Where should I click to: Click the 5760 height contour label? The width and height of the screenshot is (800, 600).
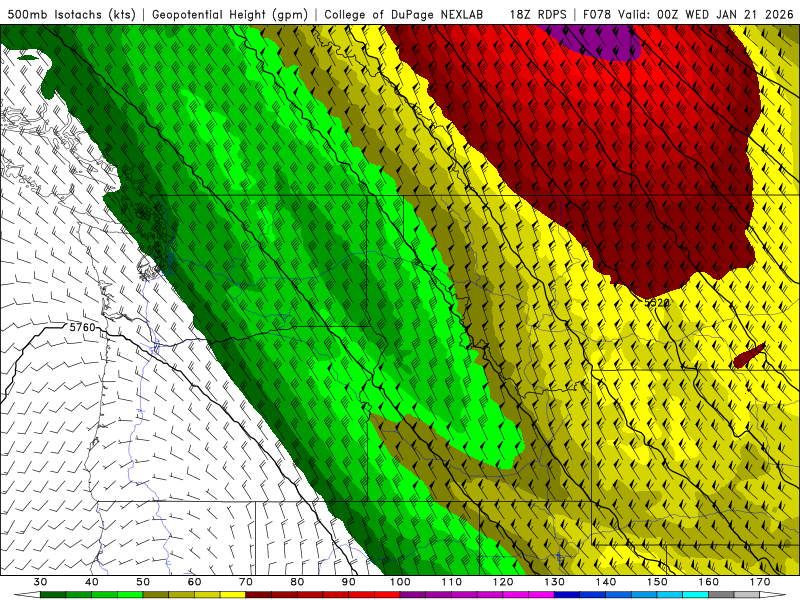tap(82, 327)
